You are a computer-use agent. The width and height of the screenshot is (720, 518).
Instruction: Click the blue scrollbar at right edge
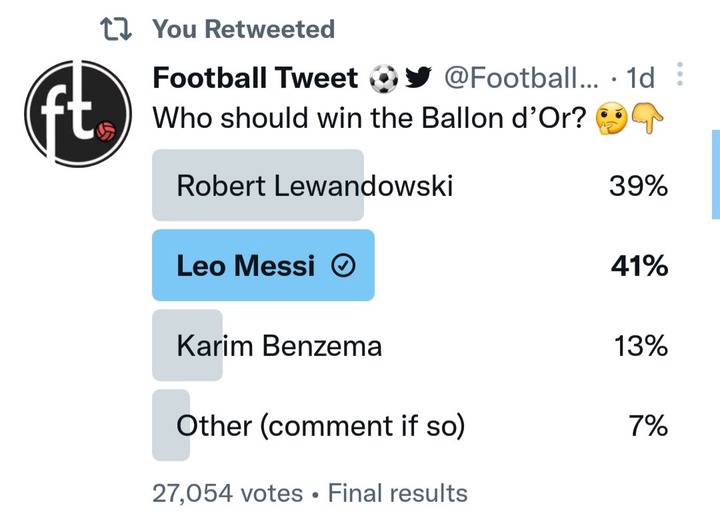716,174
